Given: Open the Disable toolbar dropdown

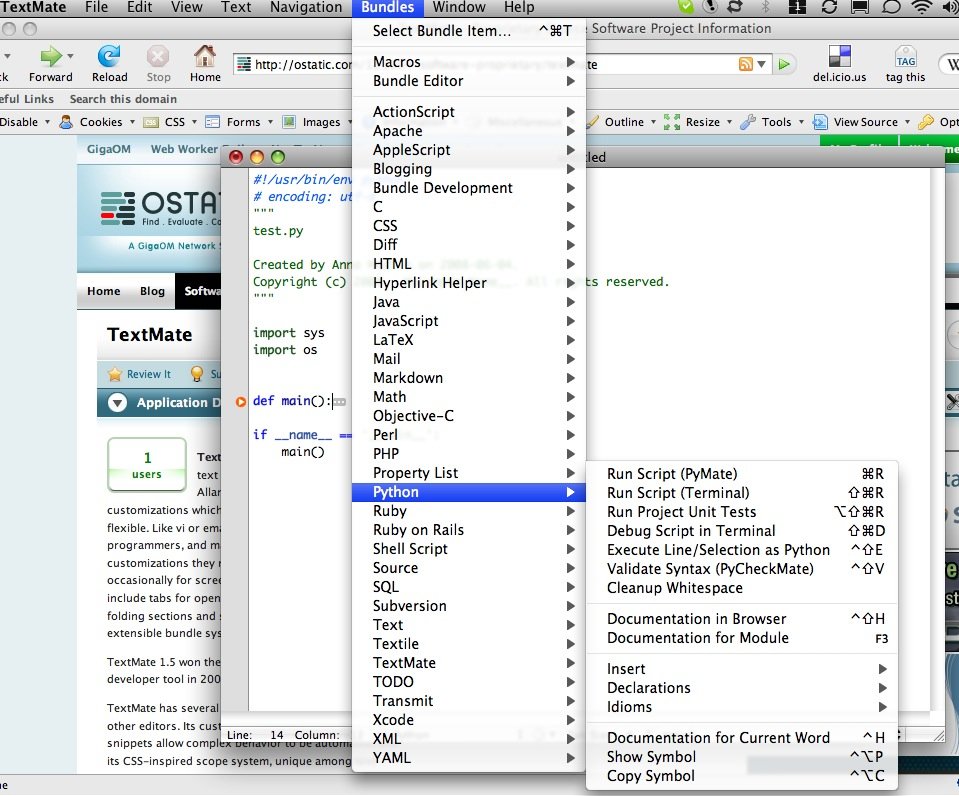Looking at the screenshot, I should [24, 122].
